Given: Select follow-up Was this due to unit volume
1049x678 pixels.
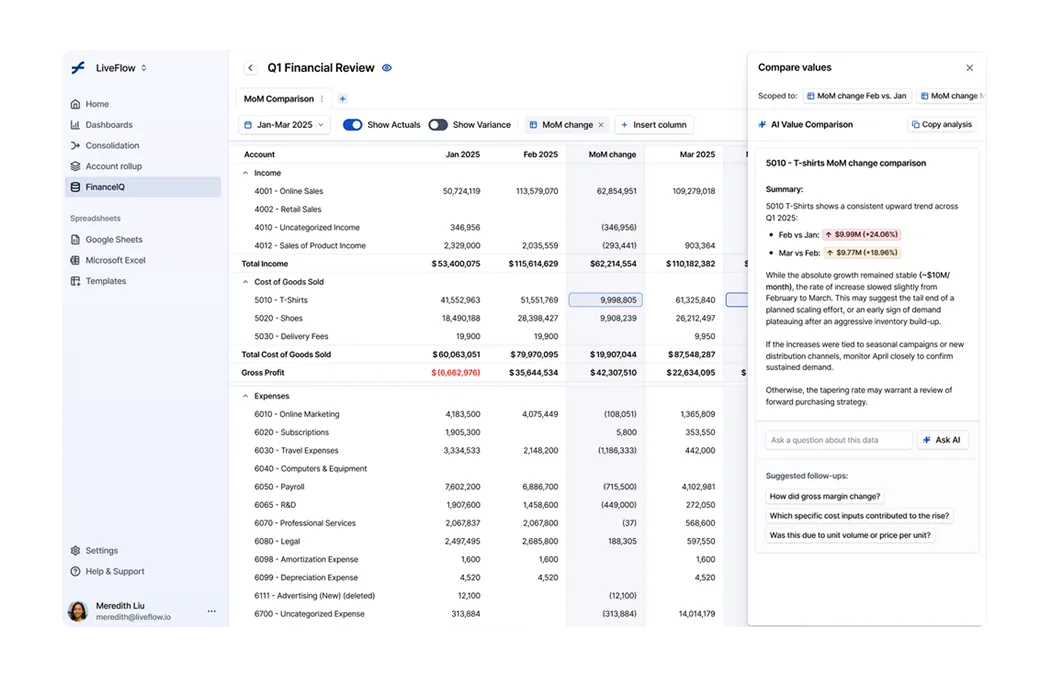Looking at the screenshot, I should tap(850, 535).
